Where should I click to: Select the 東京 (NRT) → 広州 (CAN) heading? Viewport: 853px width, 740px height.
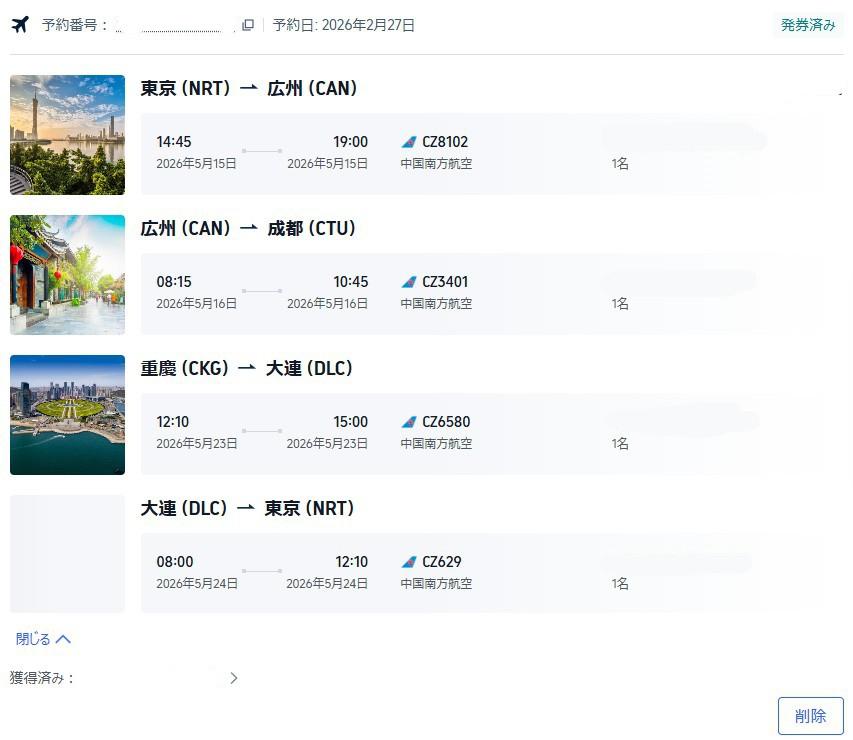249,88
